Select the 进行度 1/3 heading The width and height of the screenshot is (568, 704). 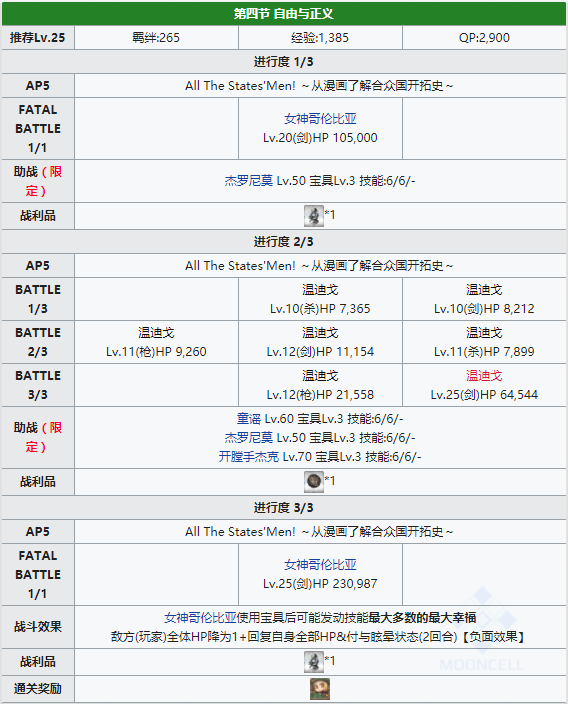[284, 62]
